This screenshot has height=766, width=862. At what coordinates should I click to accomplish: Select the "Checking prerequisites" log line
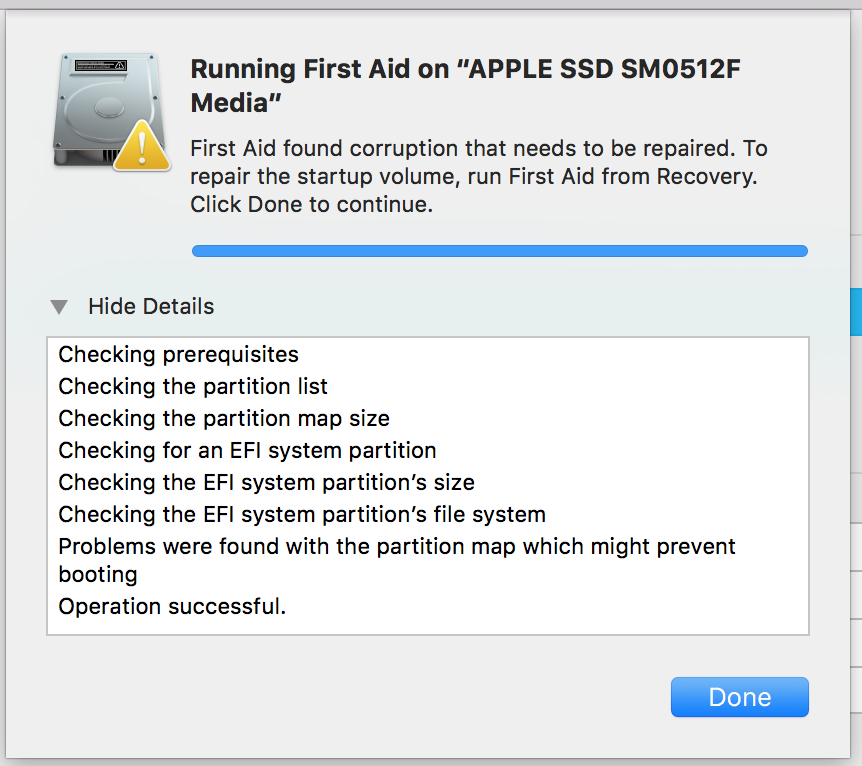tap(178, 354)
